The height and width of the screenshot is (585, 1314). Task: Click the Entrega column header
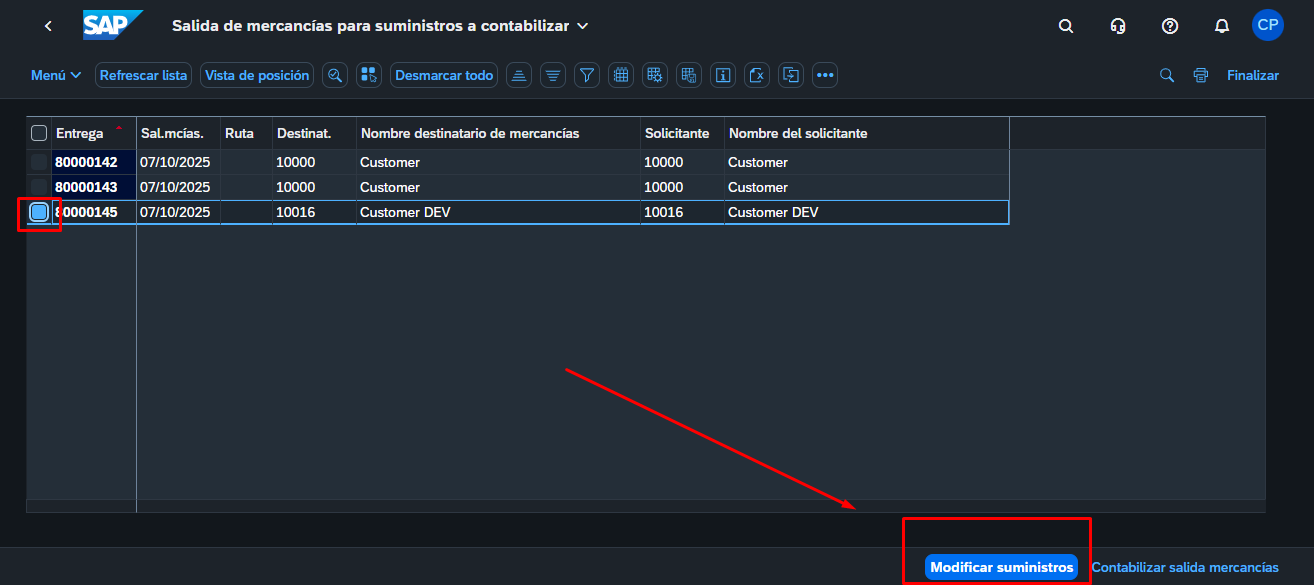pyautogui.click(x=80, y=133)
